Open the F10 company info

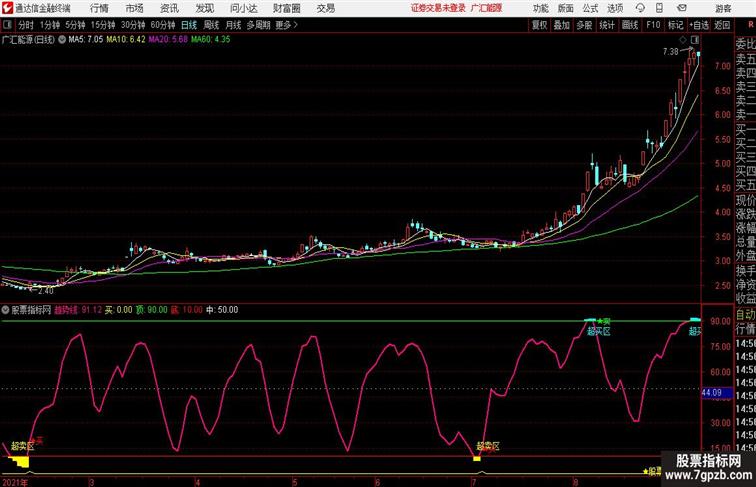click(x=653, y=25)
